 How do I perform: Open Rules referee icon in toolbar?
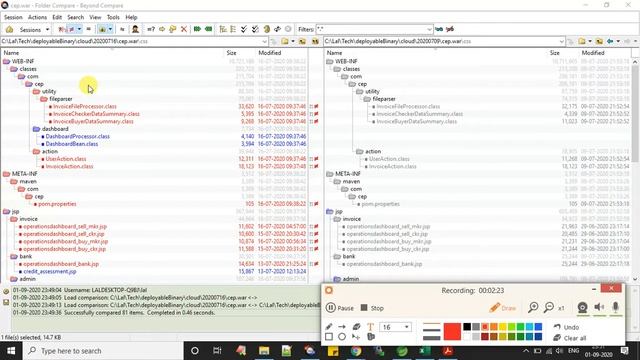(135, 29)
